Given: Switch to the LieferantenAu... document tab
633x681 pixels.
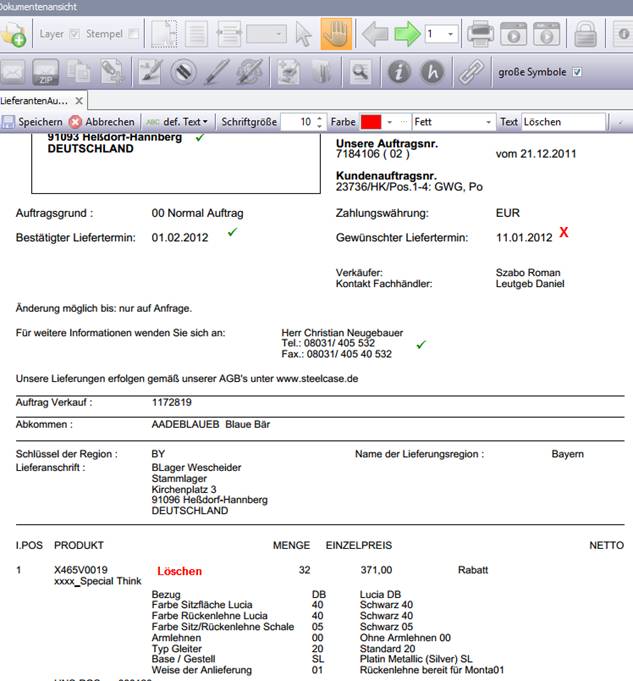Looking at the screenshot, I should tap(34, 101).
